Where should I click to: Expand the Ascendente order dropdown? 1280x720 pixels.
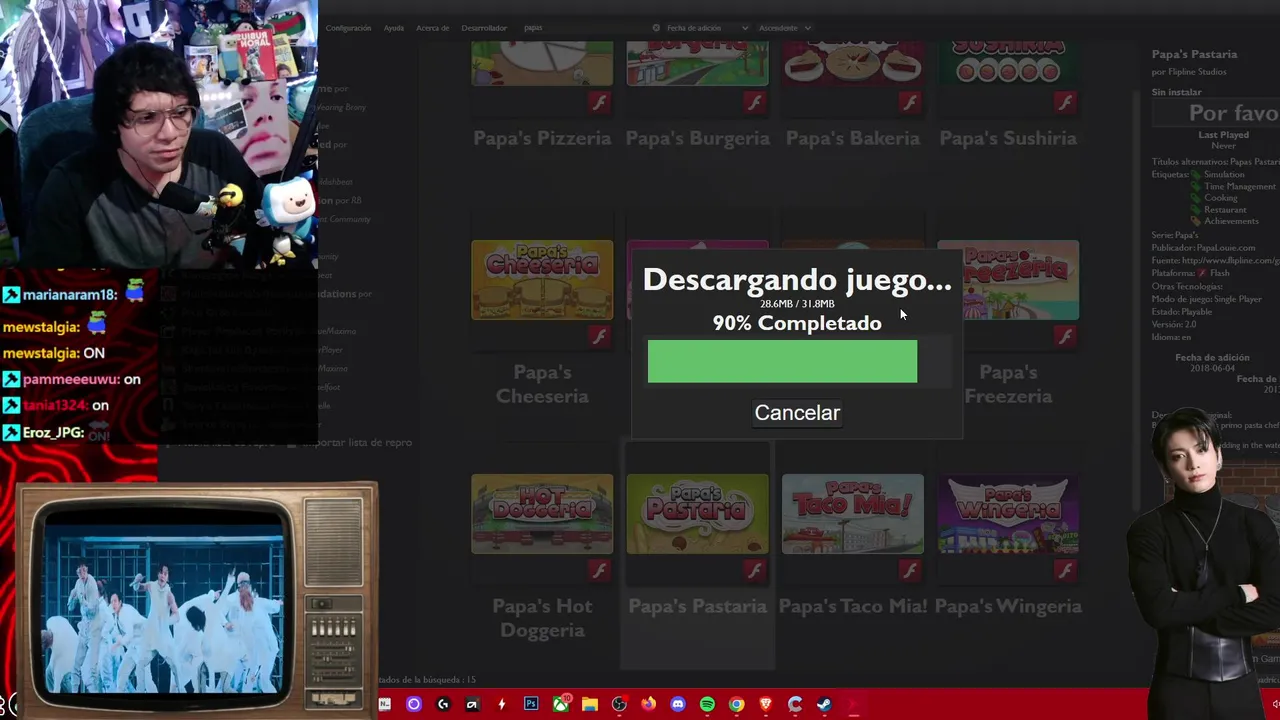[x=785, y=28]
